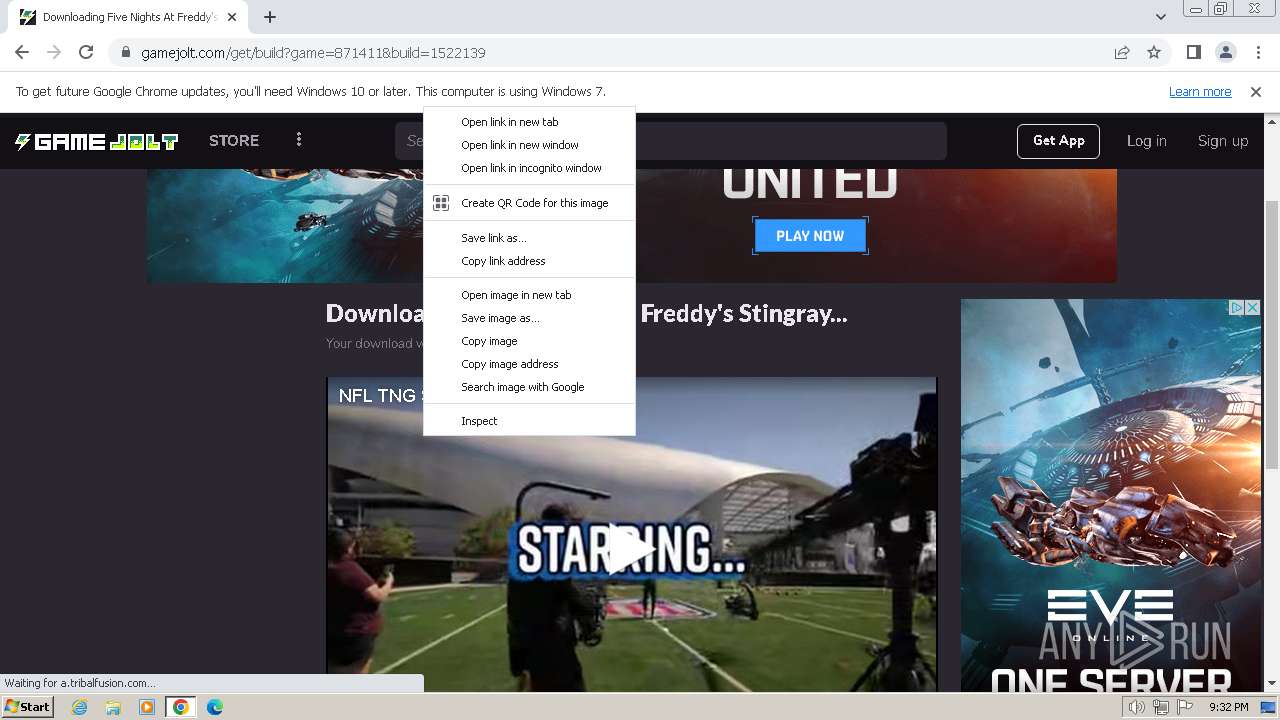Choose Search image with Google
Screen dimensions: 1280x720
[529, 387]
